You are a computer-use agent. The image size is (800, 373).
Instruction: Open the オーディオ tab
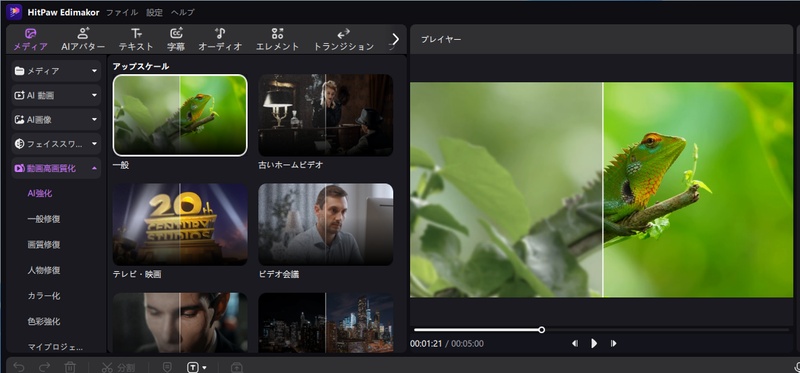point(220,40)
